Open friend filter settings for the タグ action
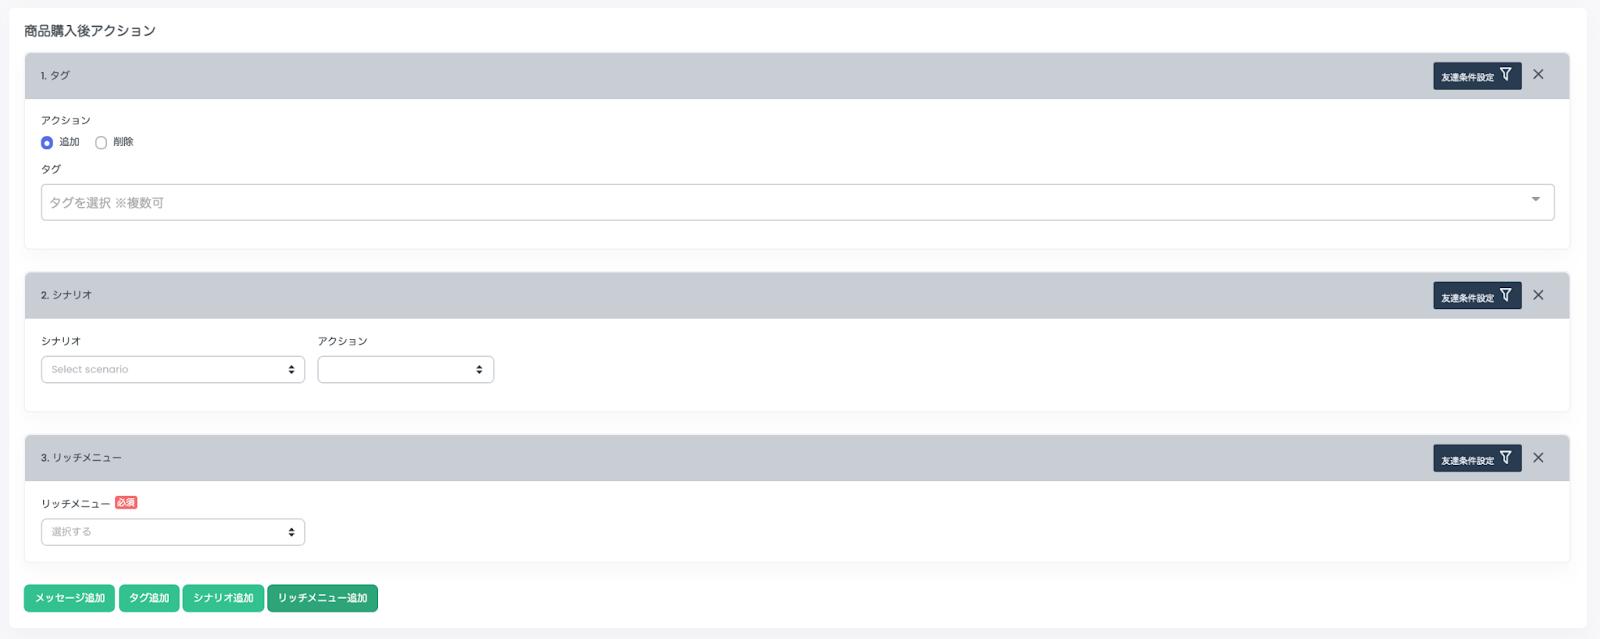Viewport: 1600px width, 639px height. [1477, 76]
